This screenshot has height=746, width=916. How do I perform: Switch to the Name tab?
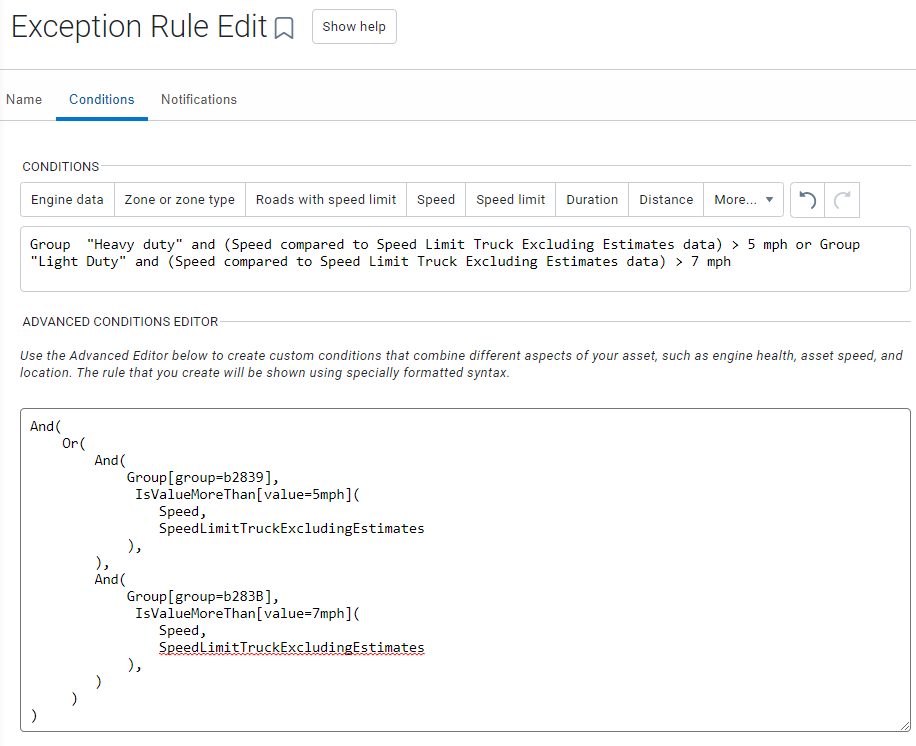coord(24,99)
